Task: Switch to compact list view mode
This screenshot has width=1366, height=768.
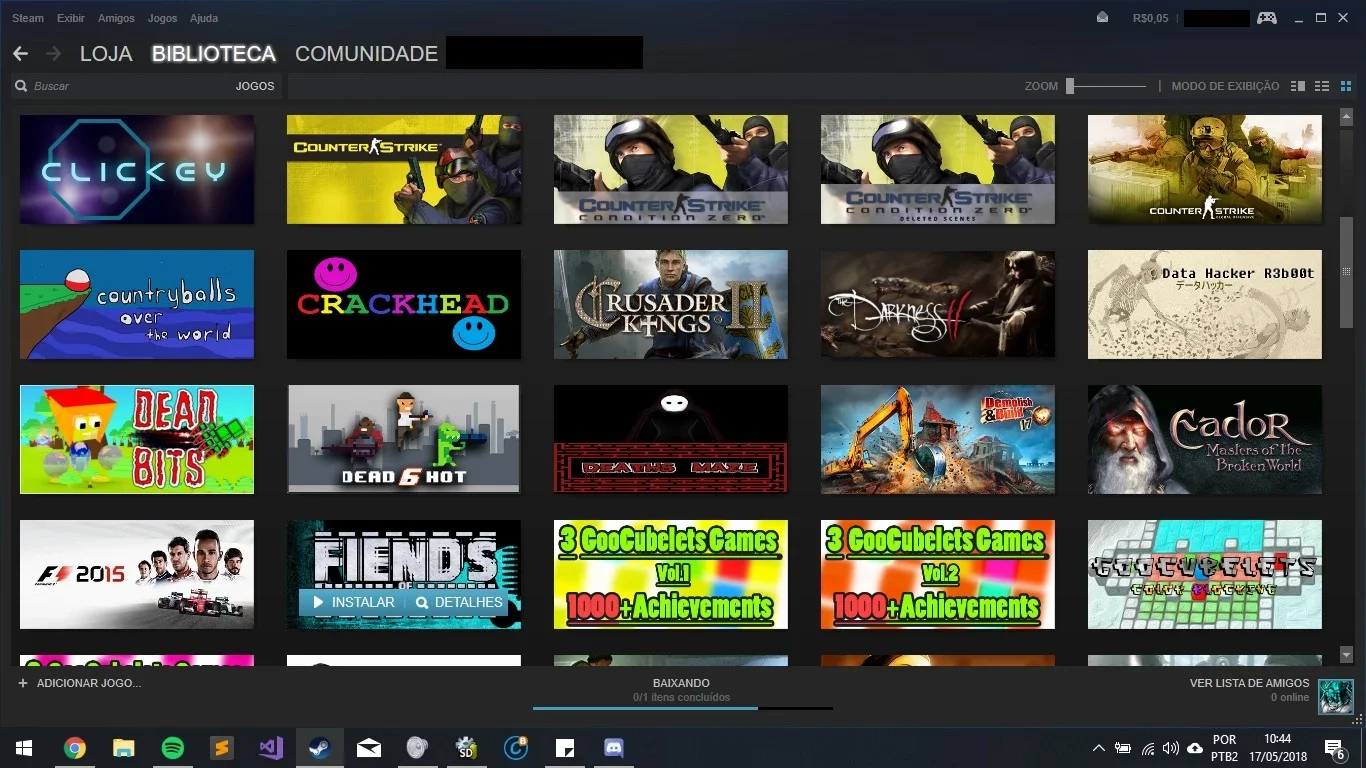Action: (1322, 86)
